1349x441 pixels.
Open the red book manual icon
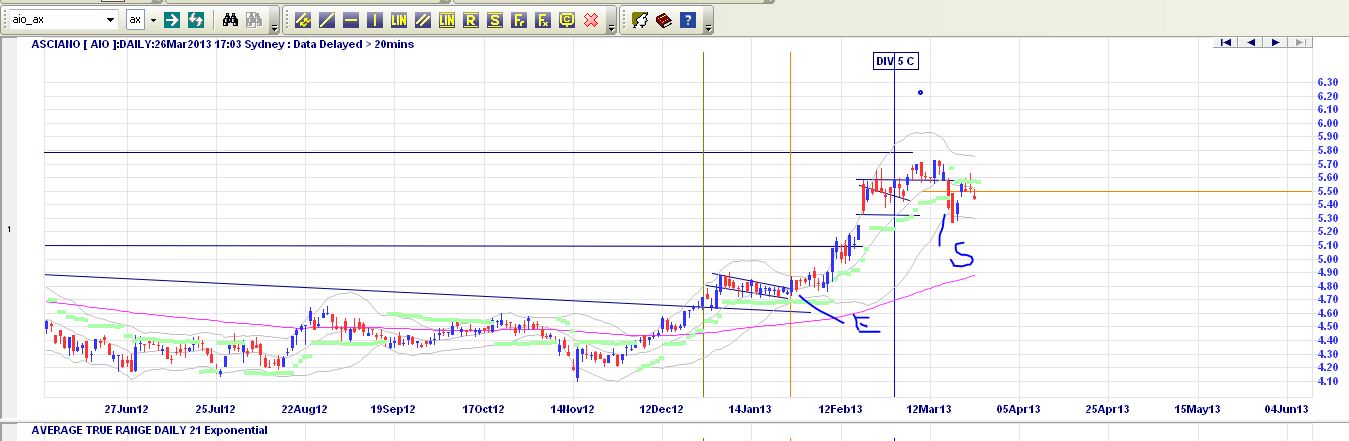[x=664, y=19]
